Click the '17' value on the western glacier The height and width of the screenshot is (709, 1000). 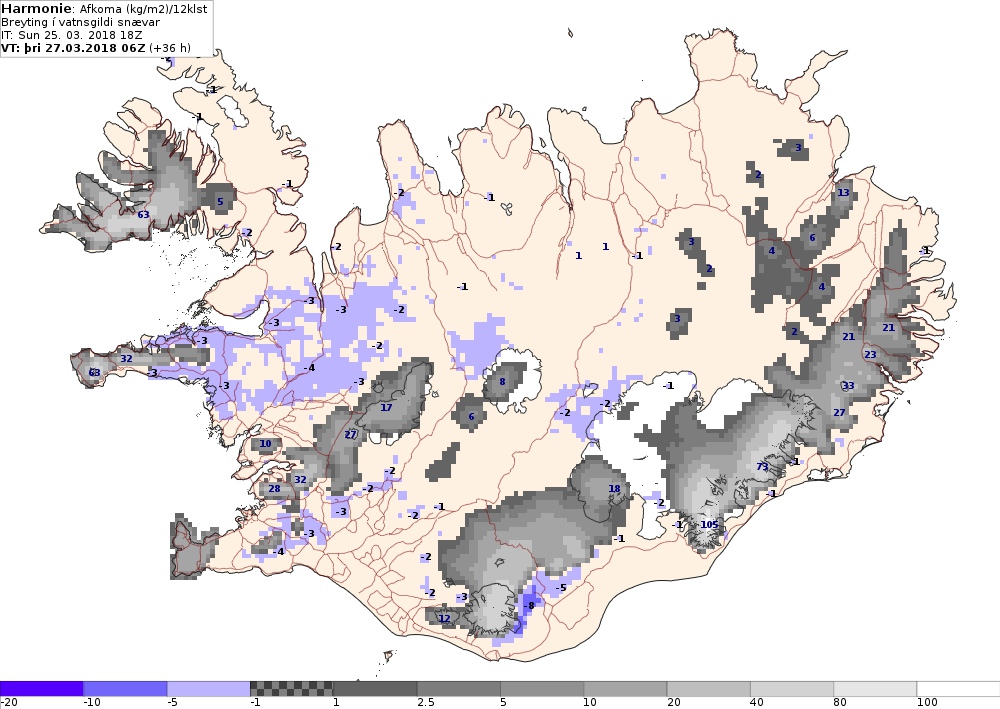pyautogui.click(x=386, y=407)
